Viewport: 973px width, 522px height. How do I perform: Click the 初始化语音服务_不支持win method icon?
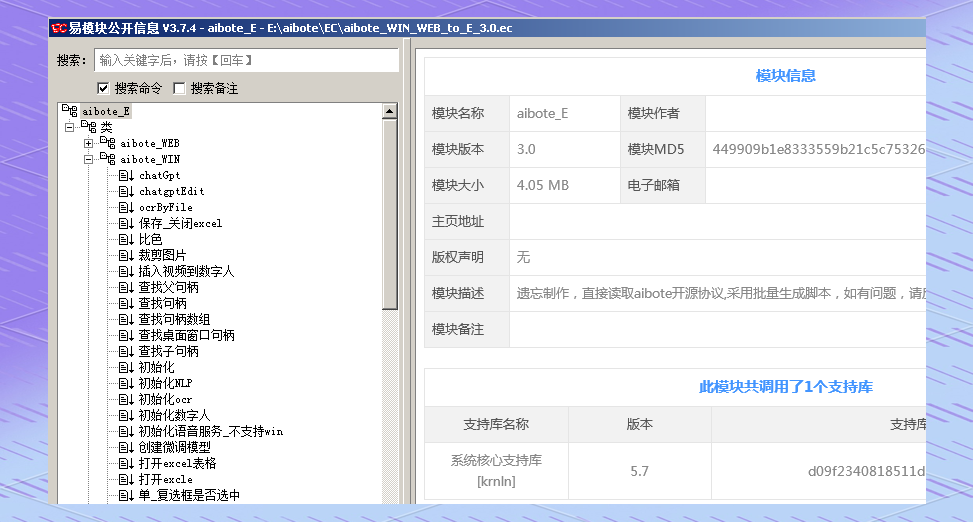tap(127, 431)
